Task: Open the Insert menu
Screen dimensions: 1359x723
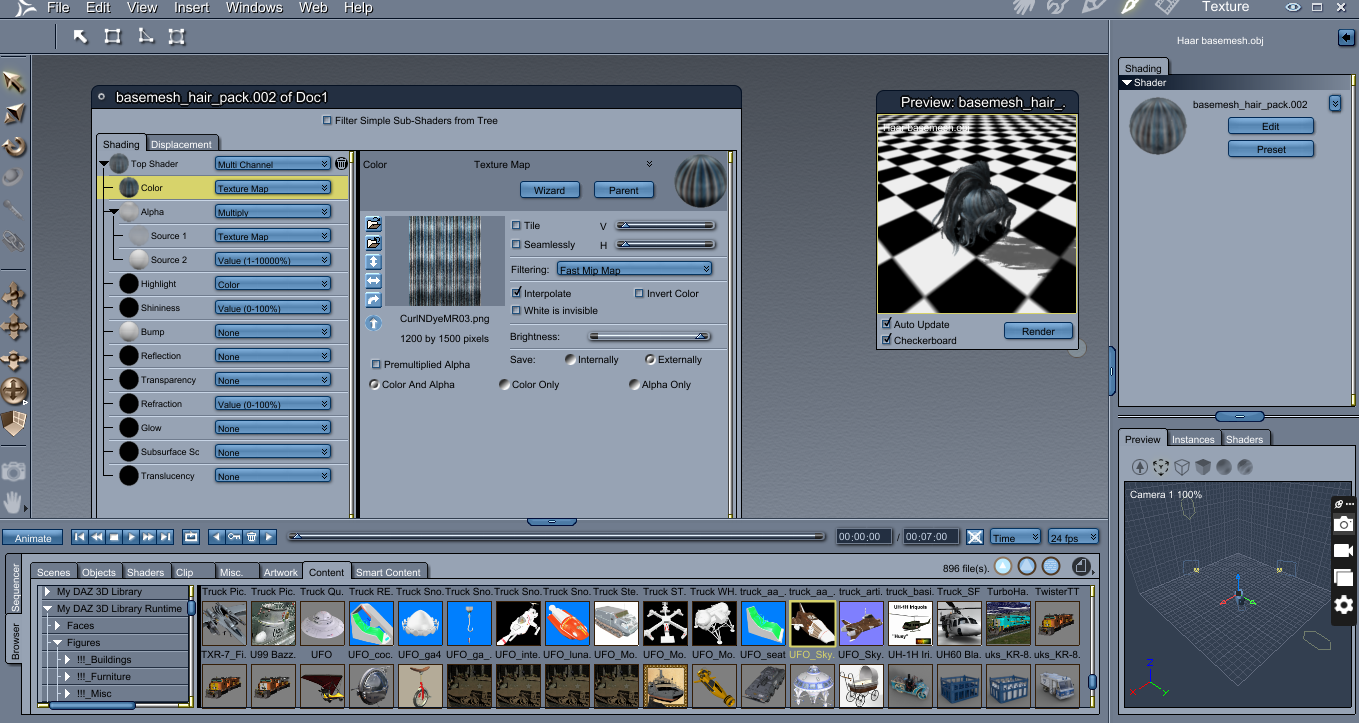Action: [192, 7]
